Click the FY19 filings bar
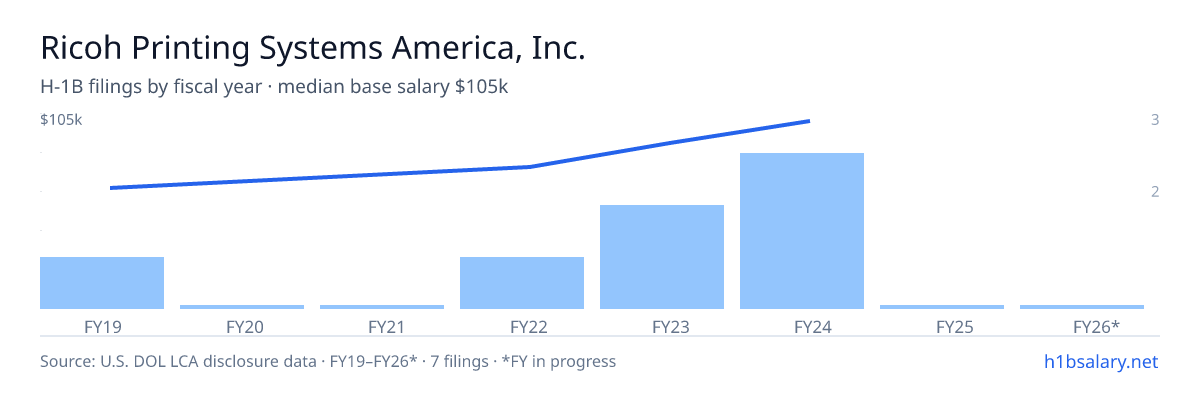This screenshot has width=1200, height=400. [102, 283]
